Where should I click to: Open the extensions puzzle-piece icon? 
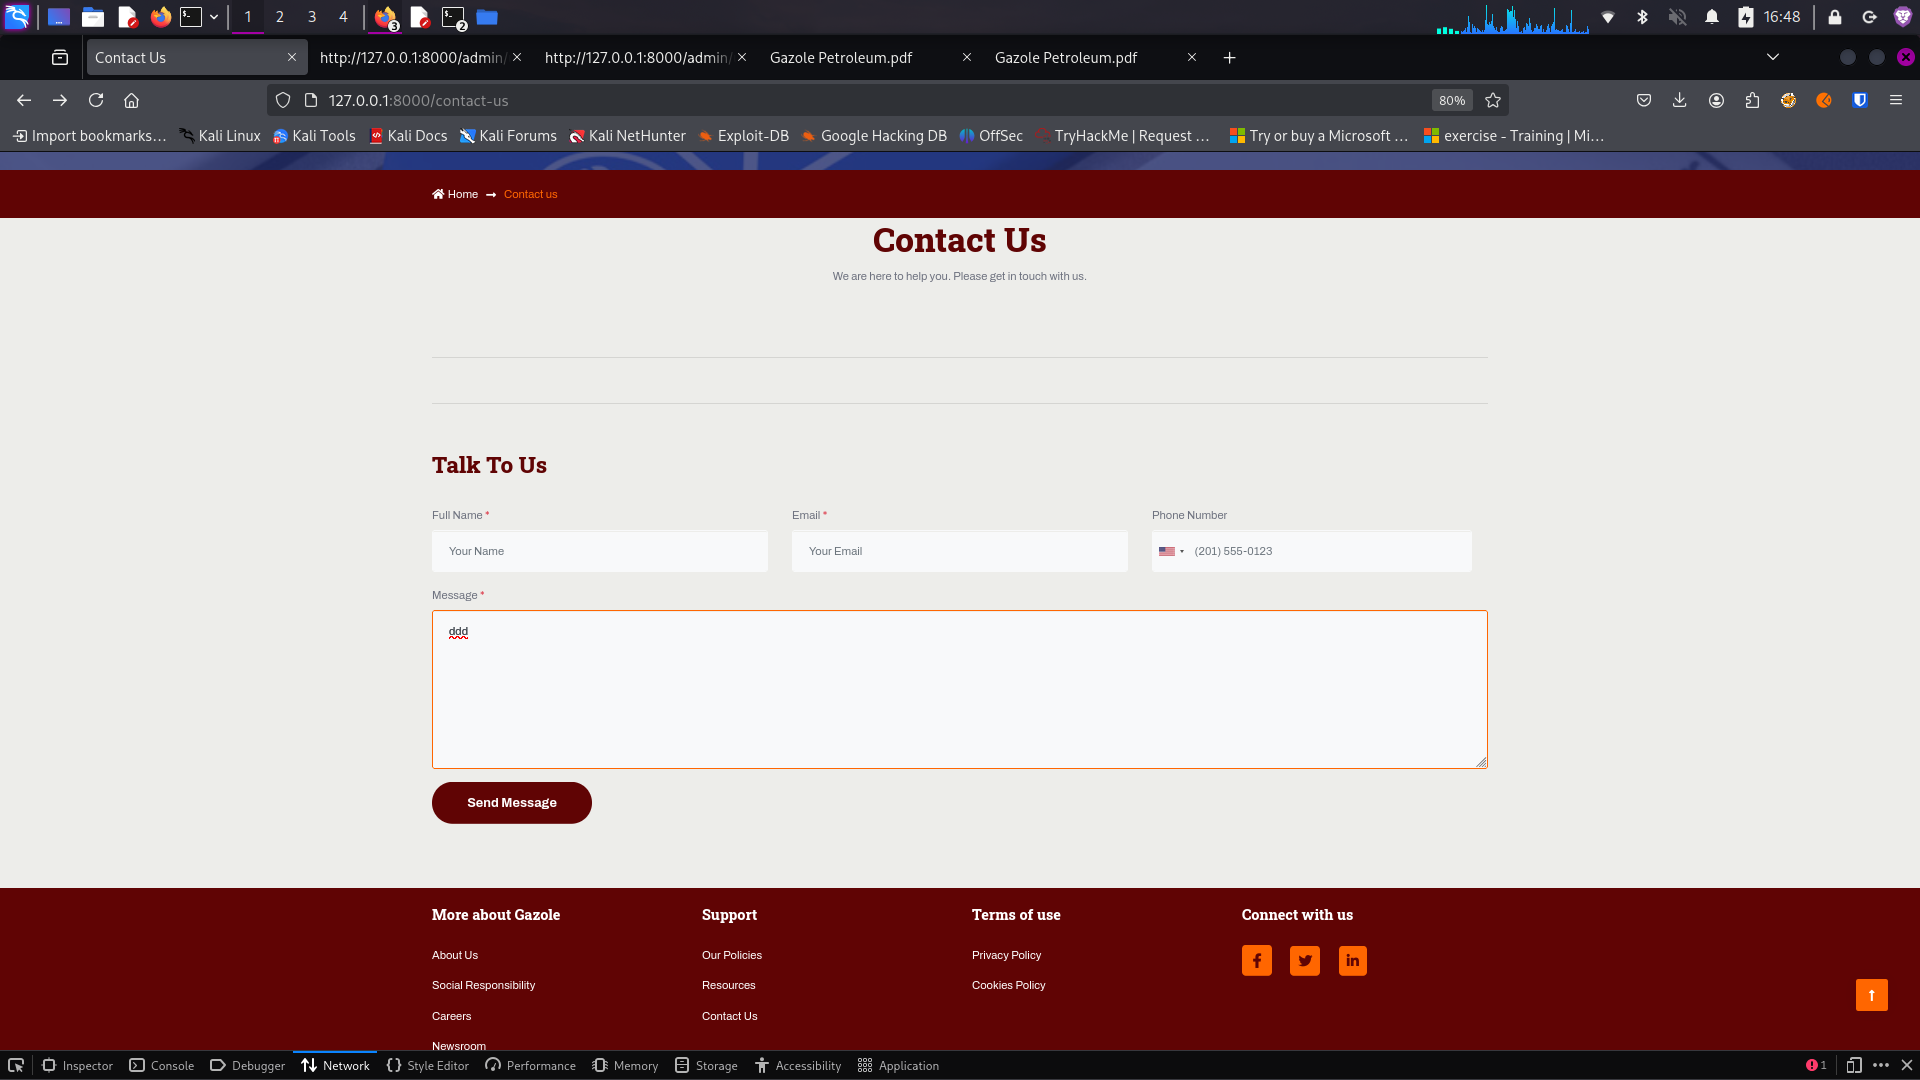point(1752,100)
